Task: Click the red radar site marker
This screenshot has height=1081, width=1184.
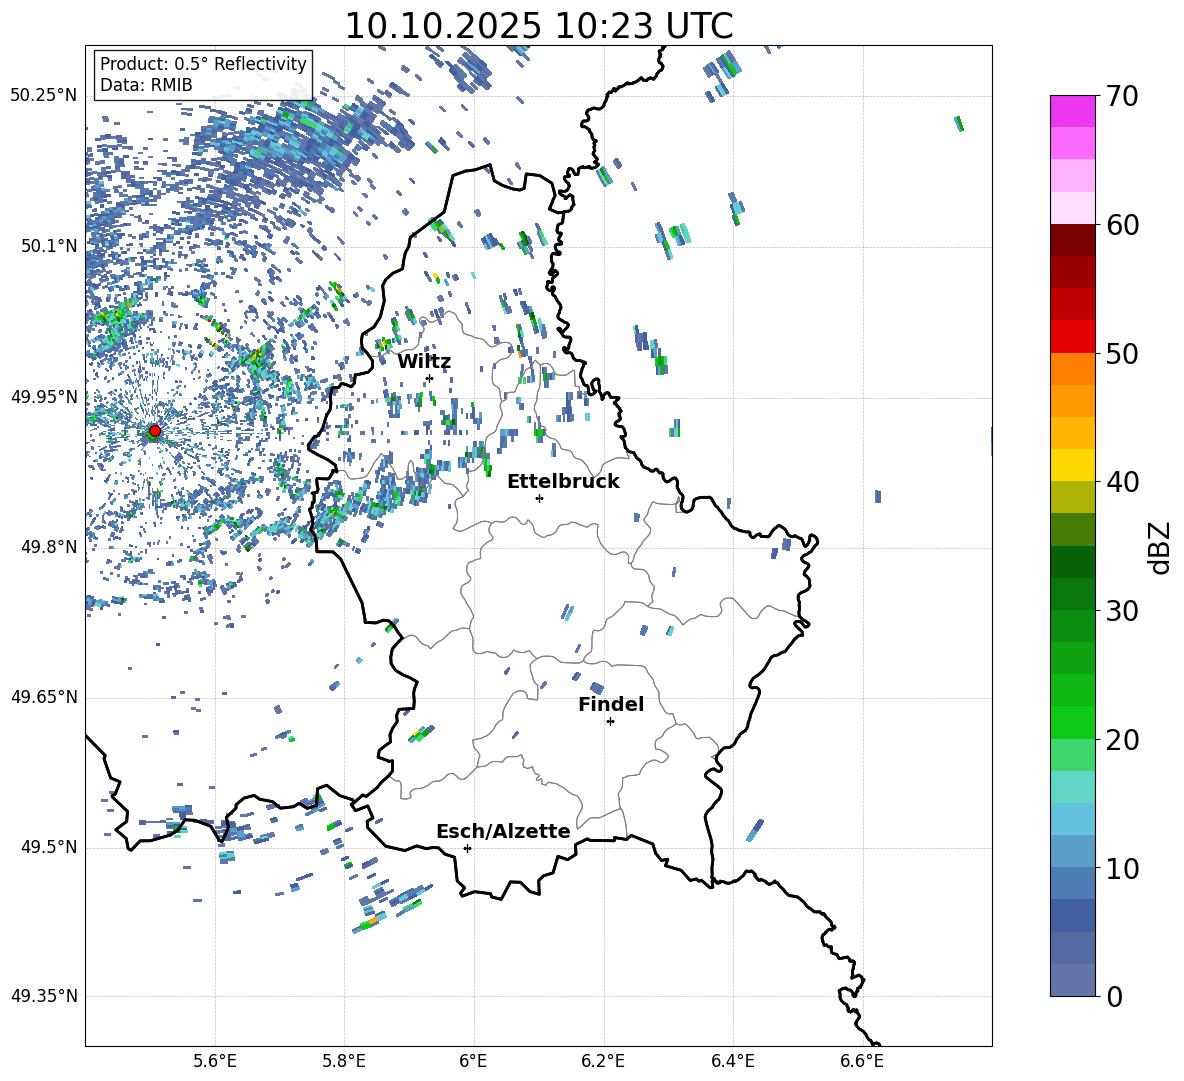Action: pos(155,431)
